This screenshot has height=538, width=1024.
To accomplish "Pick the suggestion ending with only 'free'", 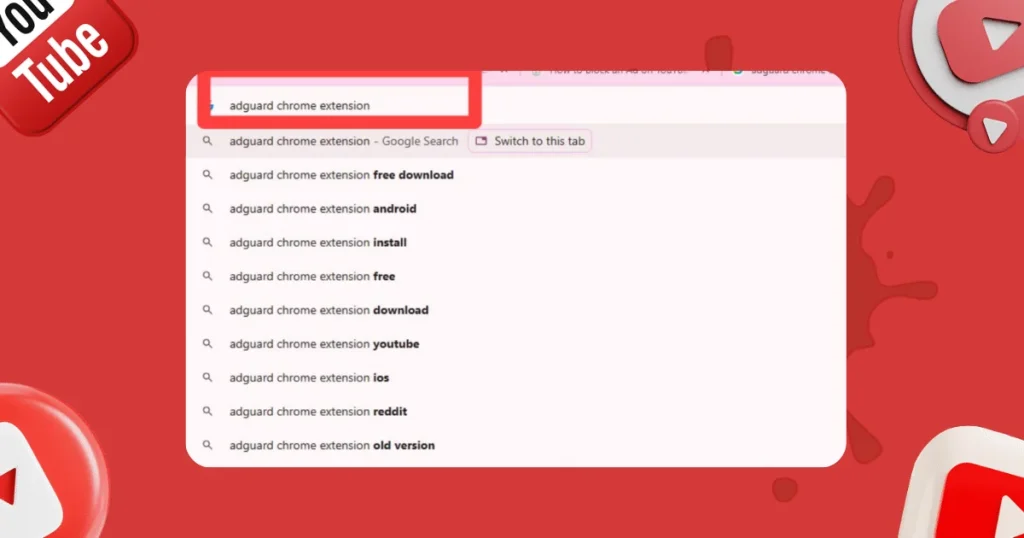I will coord(312,276).
